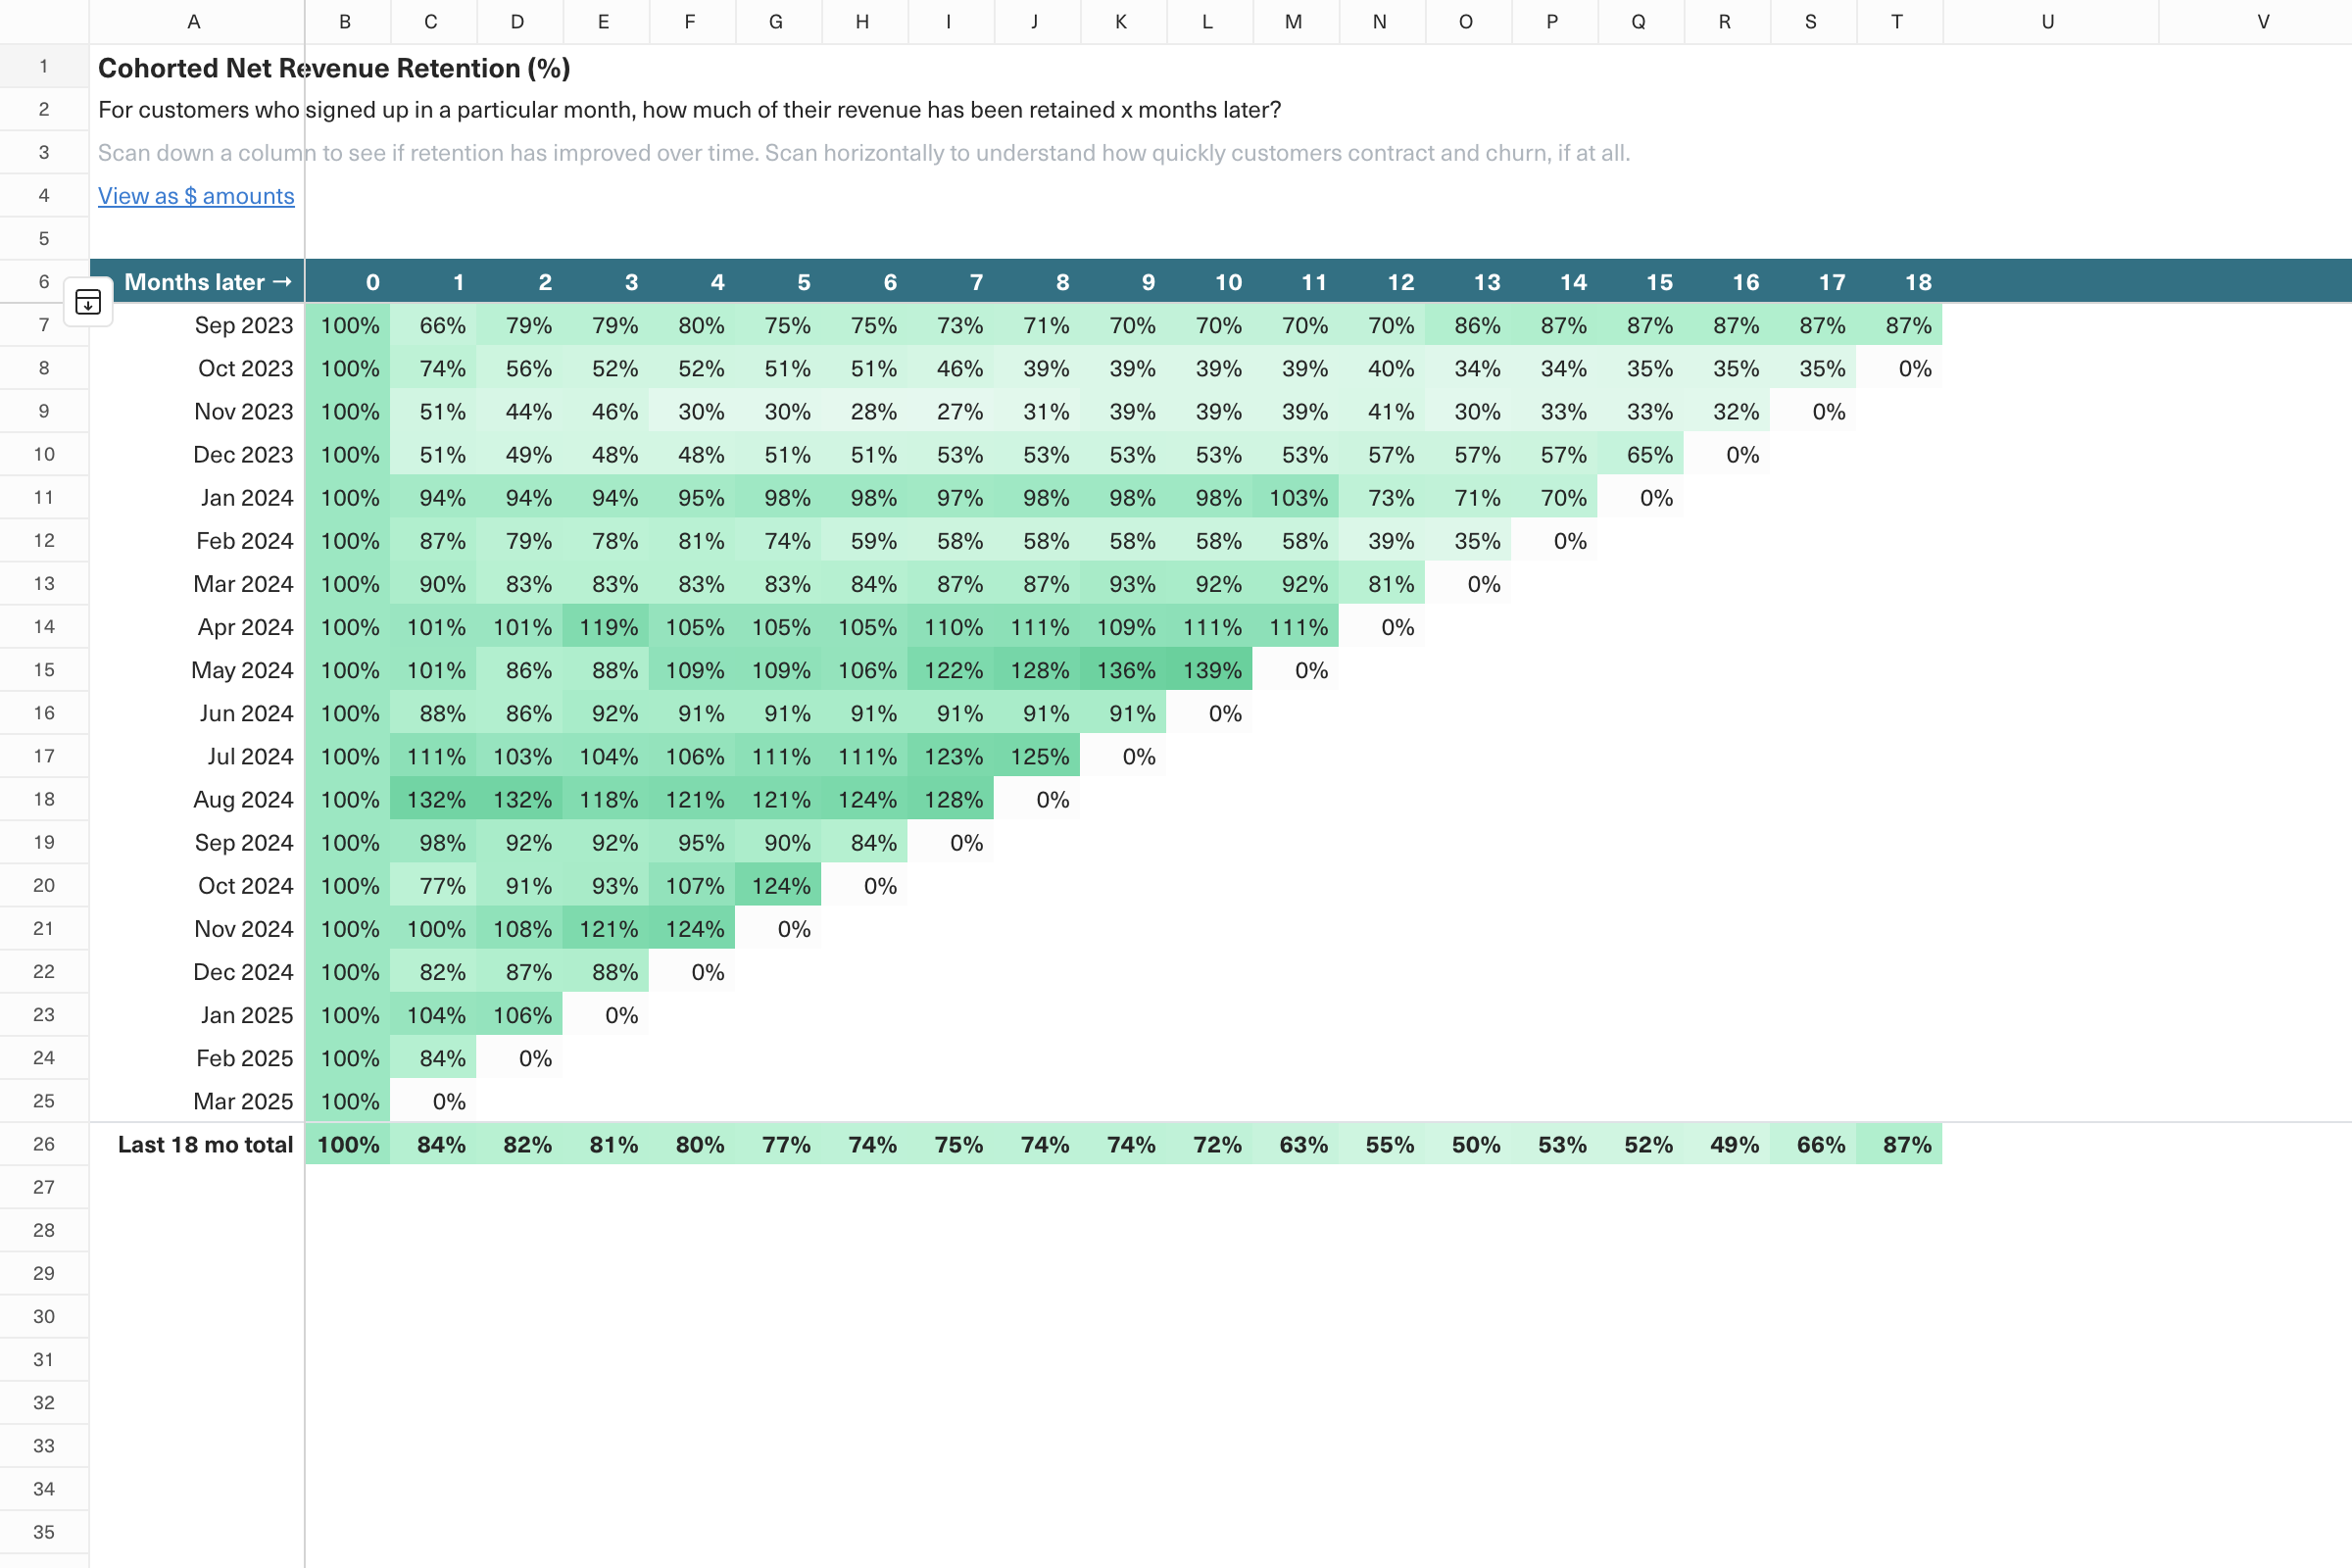
Task: Select row 1 header
Action: click(44, 66)
